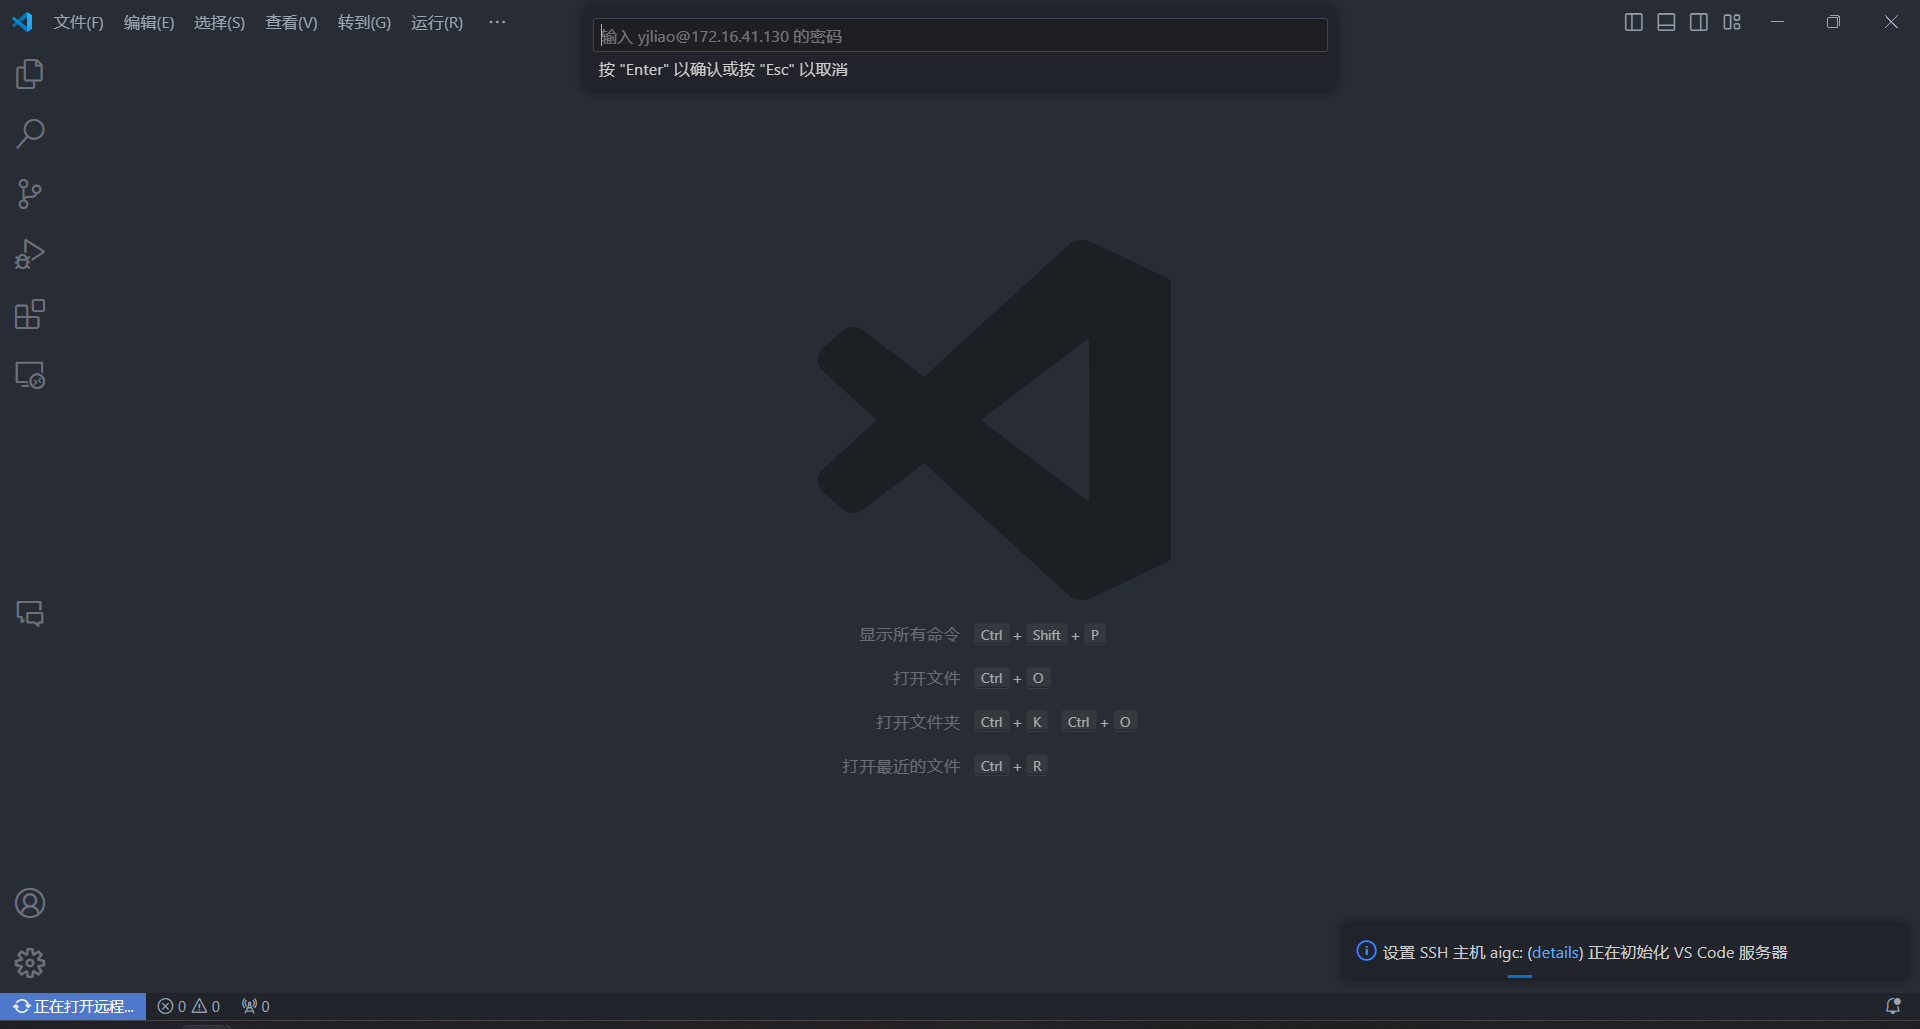Toggle the bottom panel layout icon

(1666, 22)
